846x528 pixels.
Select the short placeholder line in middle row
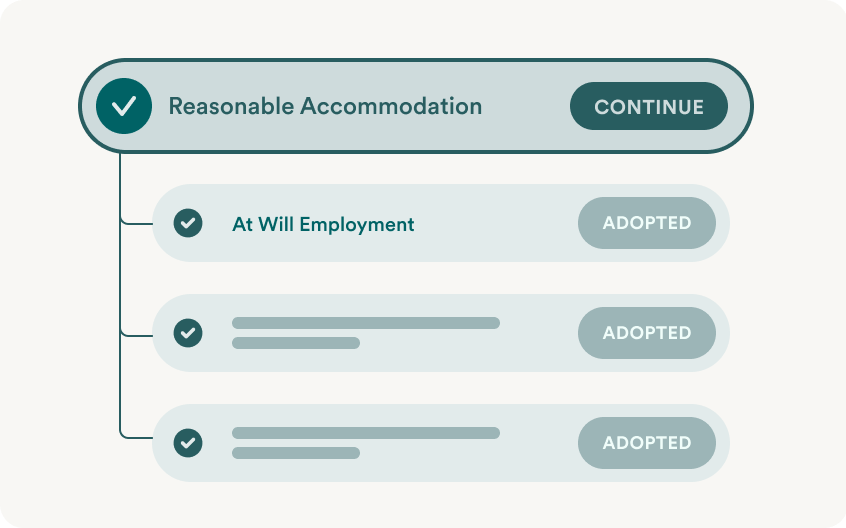pyautogui.click(x=296, y=343)
